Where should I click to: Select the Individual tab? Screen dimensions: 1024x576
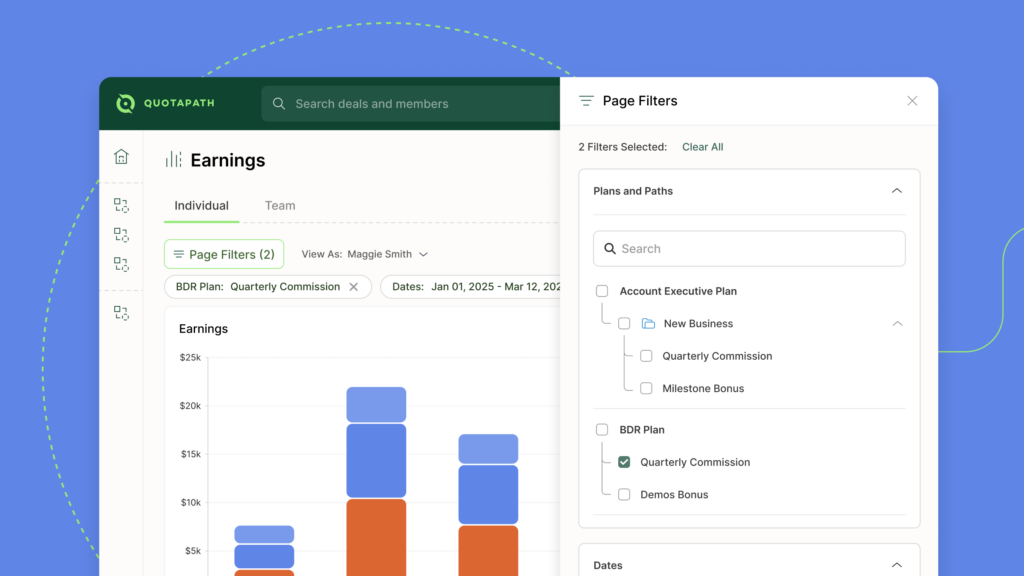coord(201,206)
